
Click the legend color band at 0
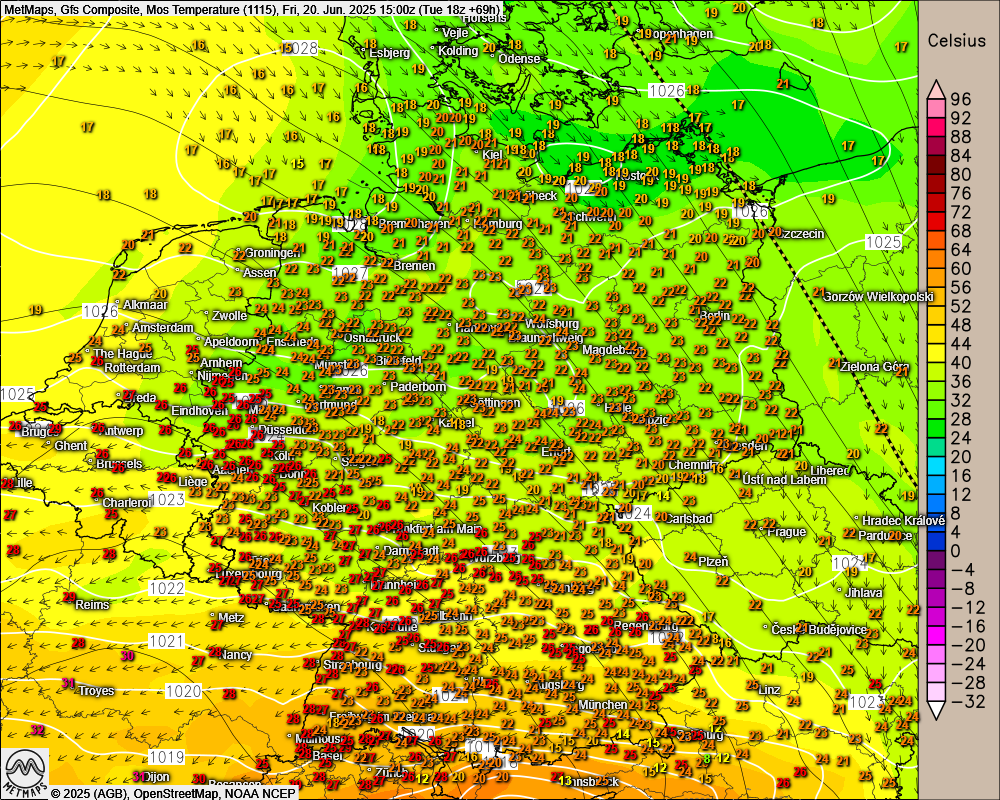click(x=935, y=550)
